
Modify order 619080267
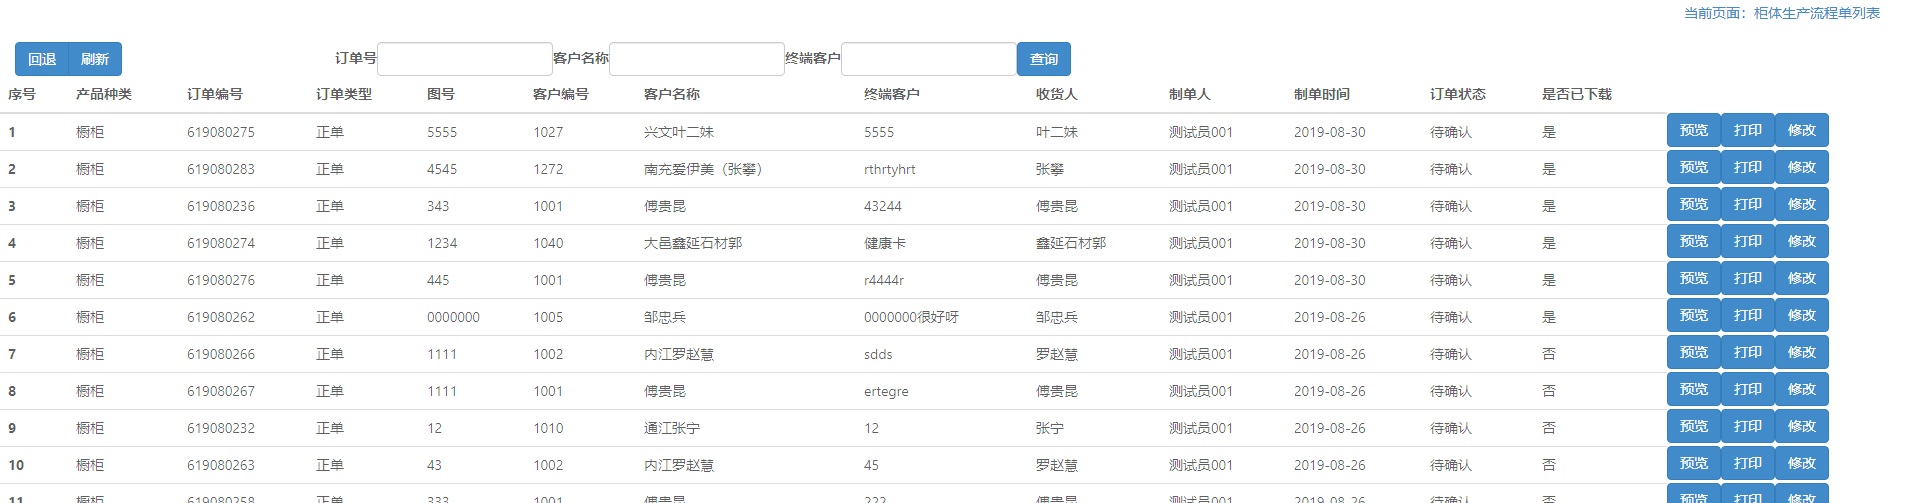tap(1802, 389)
